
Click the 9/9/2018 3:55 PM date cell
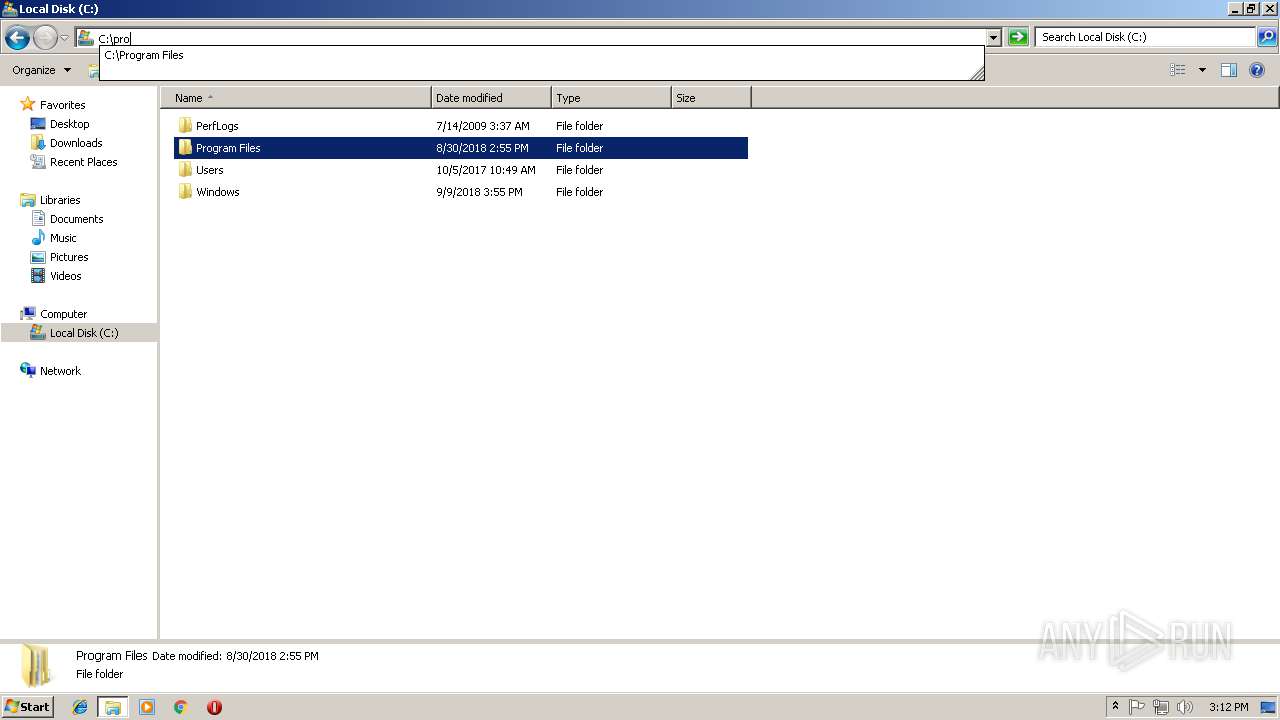pyautogui.click(x=479, y=192)
